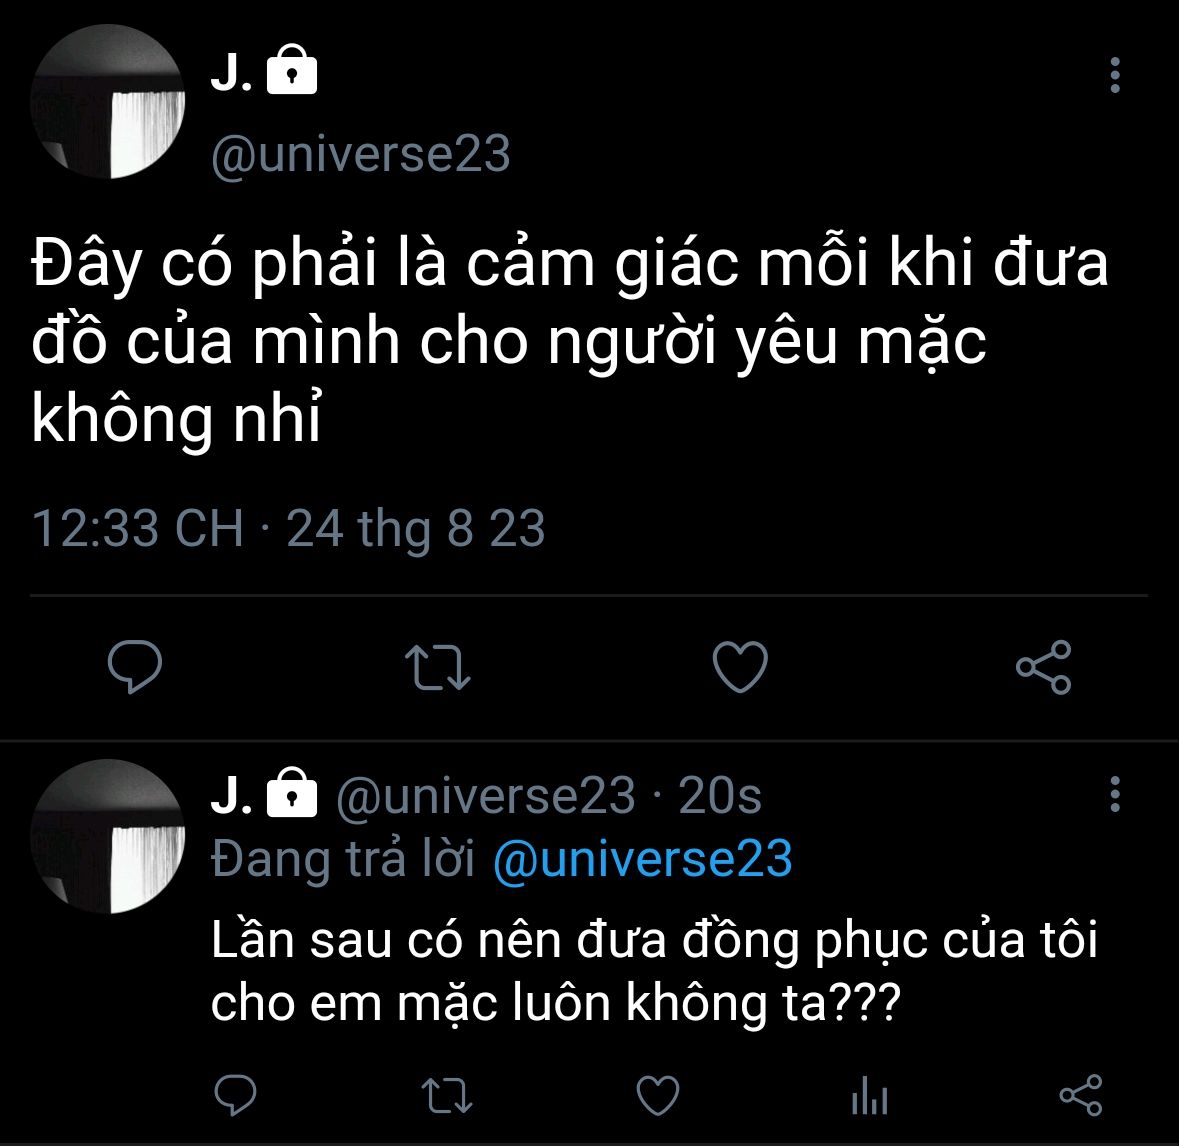The height and width of the screenshot is (1146, 1179).
Task: Retweet the reply tweet
Action: coord(447,1096)
